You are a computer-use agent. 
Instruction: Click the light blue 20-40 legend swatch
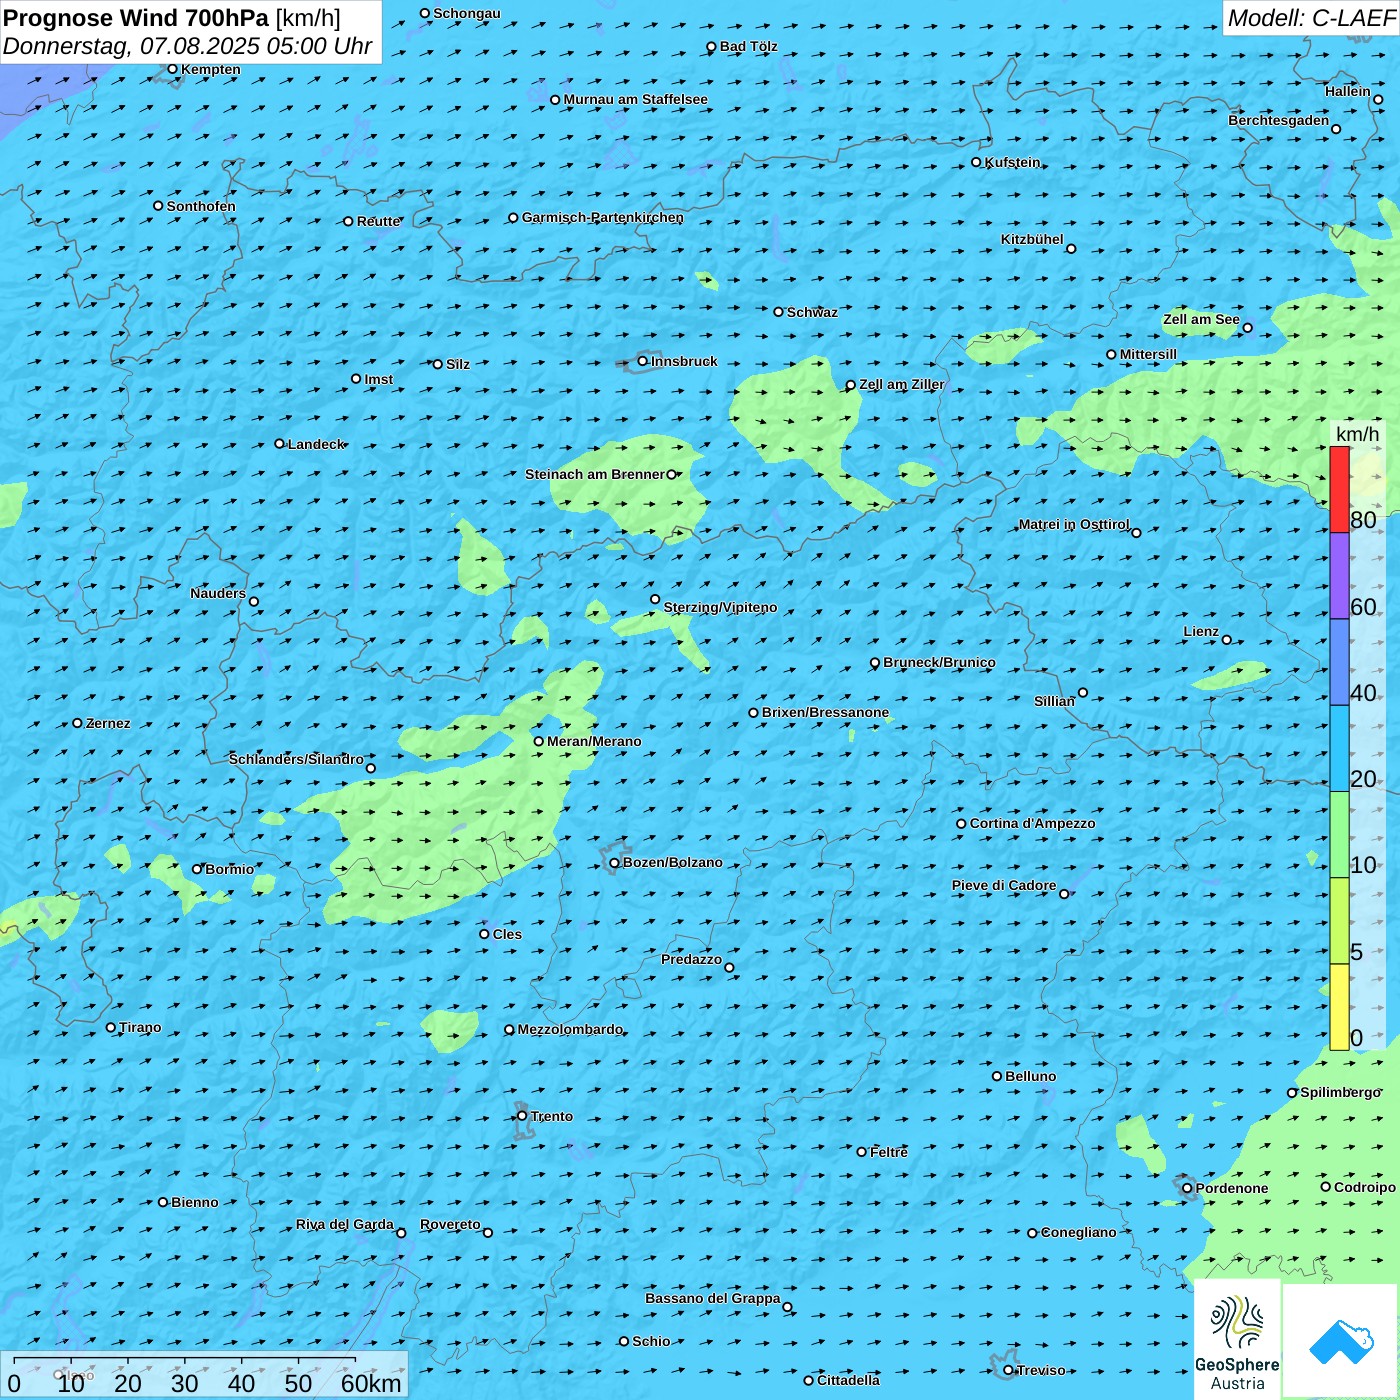pos(1339,749)
